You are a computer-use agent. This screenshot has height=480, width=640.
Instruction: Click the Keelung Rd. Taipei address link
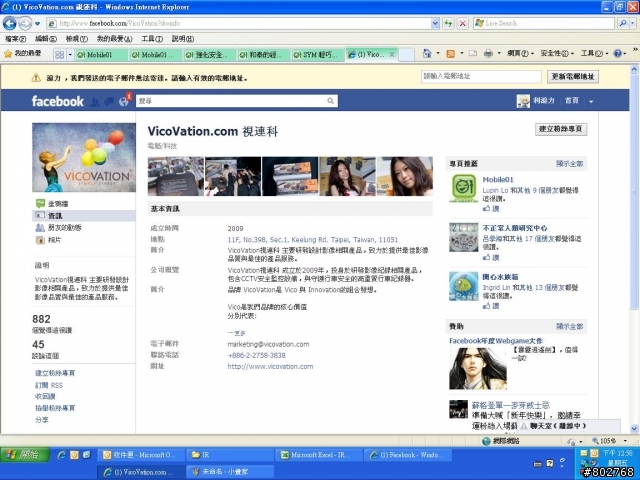[x=313, y=240]
